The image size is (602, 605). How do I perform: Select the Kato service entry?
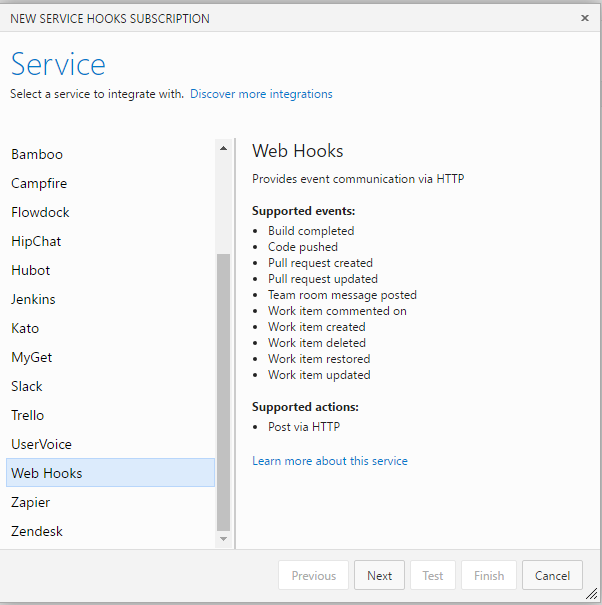[x=110, y=328]
